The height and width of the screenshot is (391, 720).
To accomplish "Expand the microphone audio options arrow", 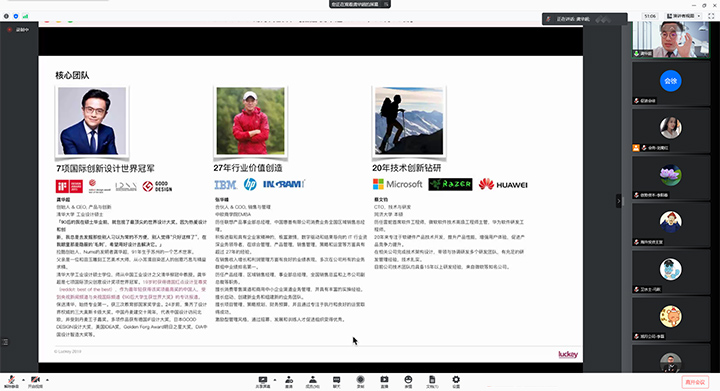I will click(23, 380).
